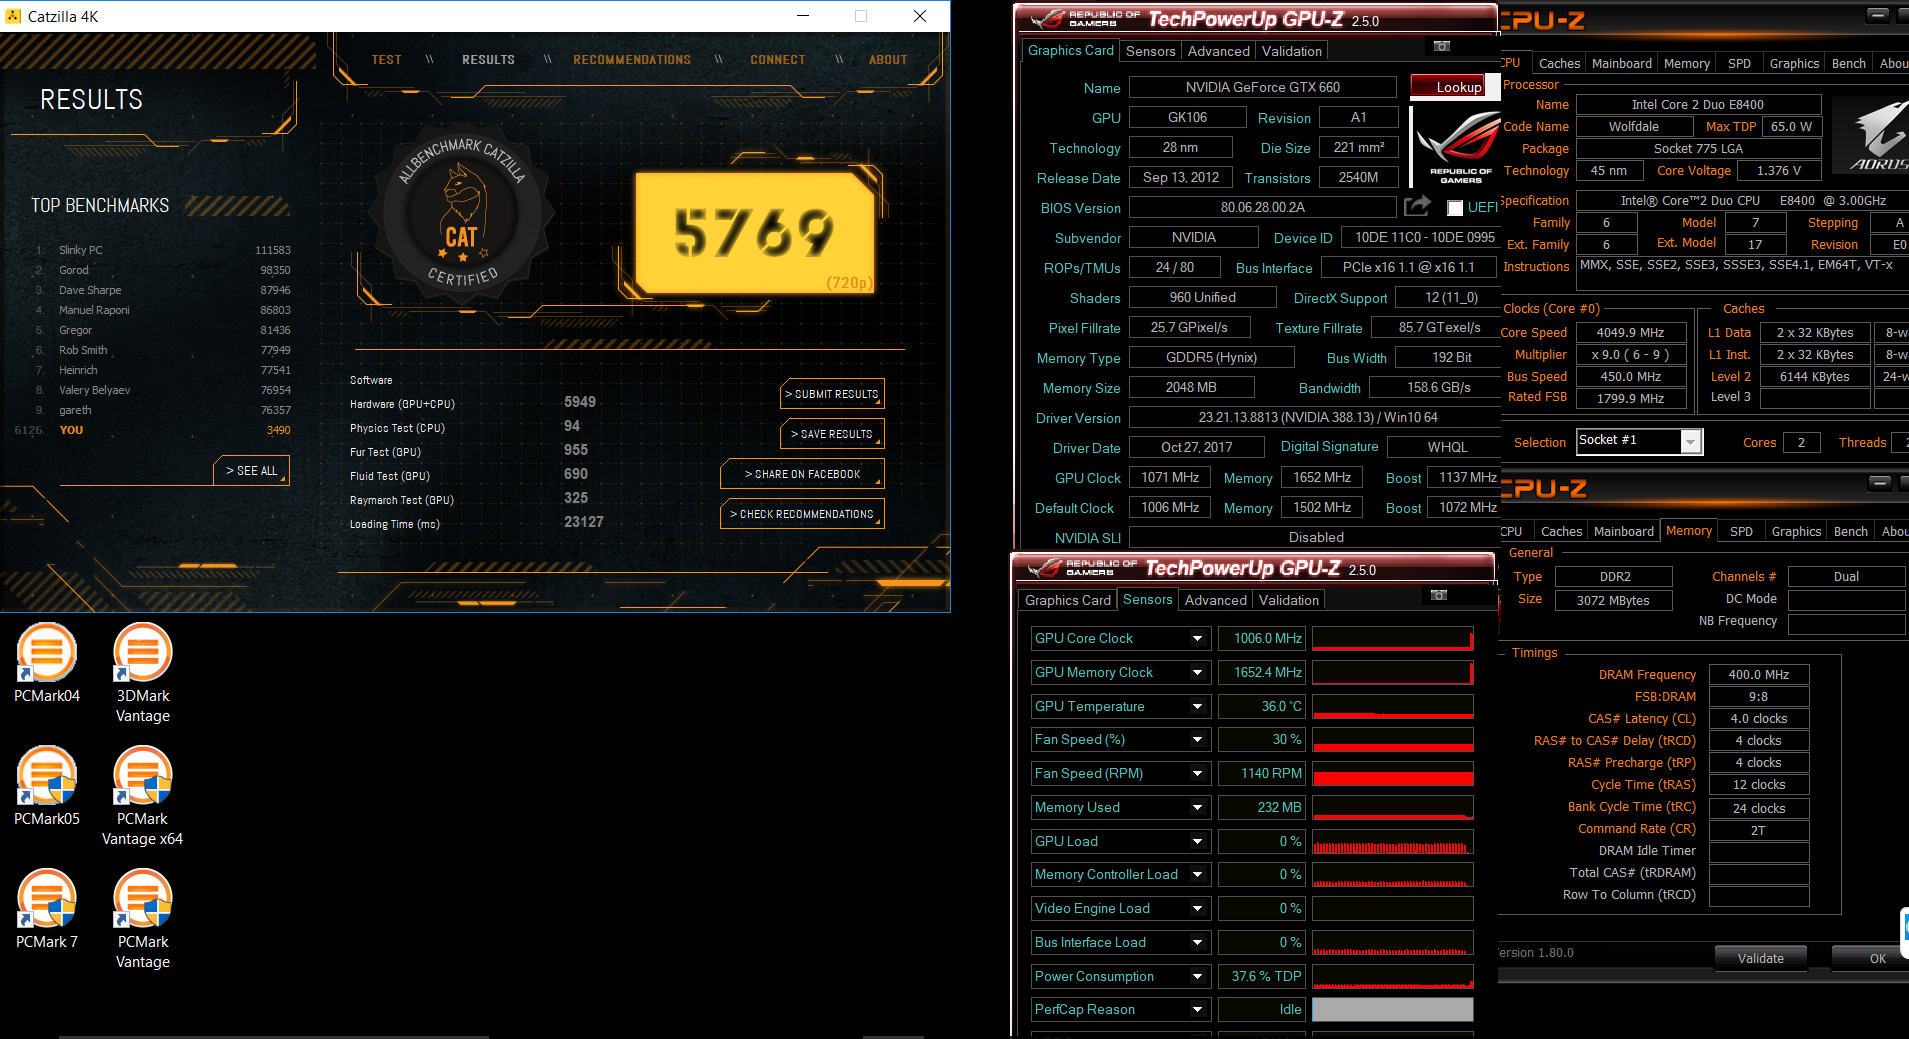Open the PCMark05 desktop shortcut

coord(47,786)
